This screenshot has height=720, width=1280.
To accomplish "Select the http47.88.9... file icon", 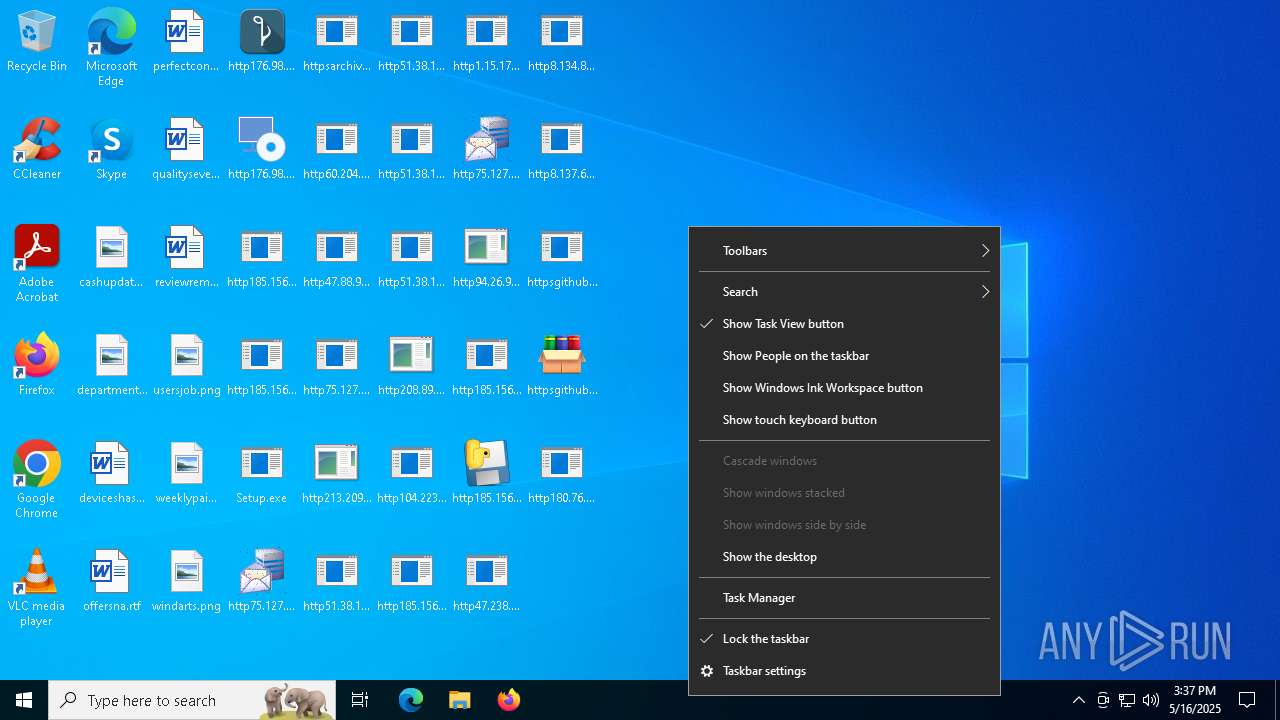I will point(336,258).
